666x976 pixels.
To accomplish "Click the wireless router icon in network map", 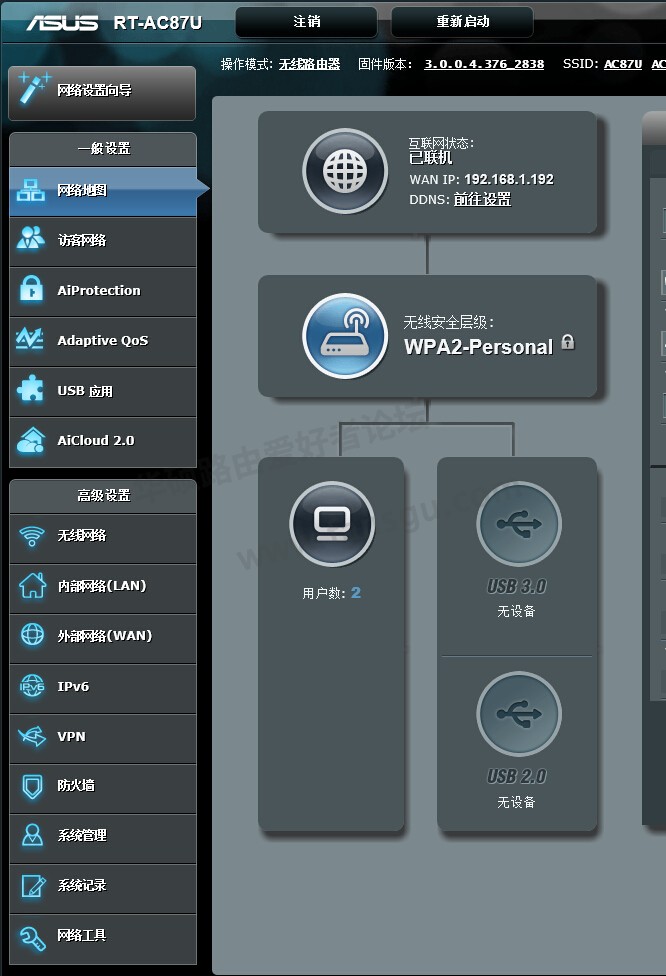I will (x=345, y=336).
